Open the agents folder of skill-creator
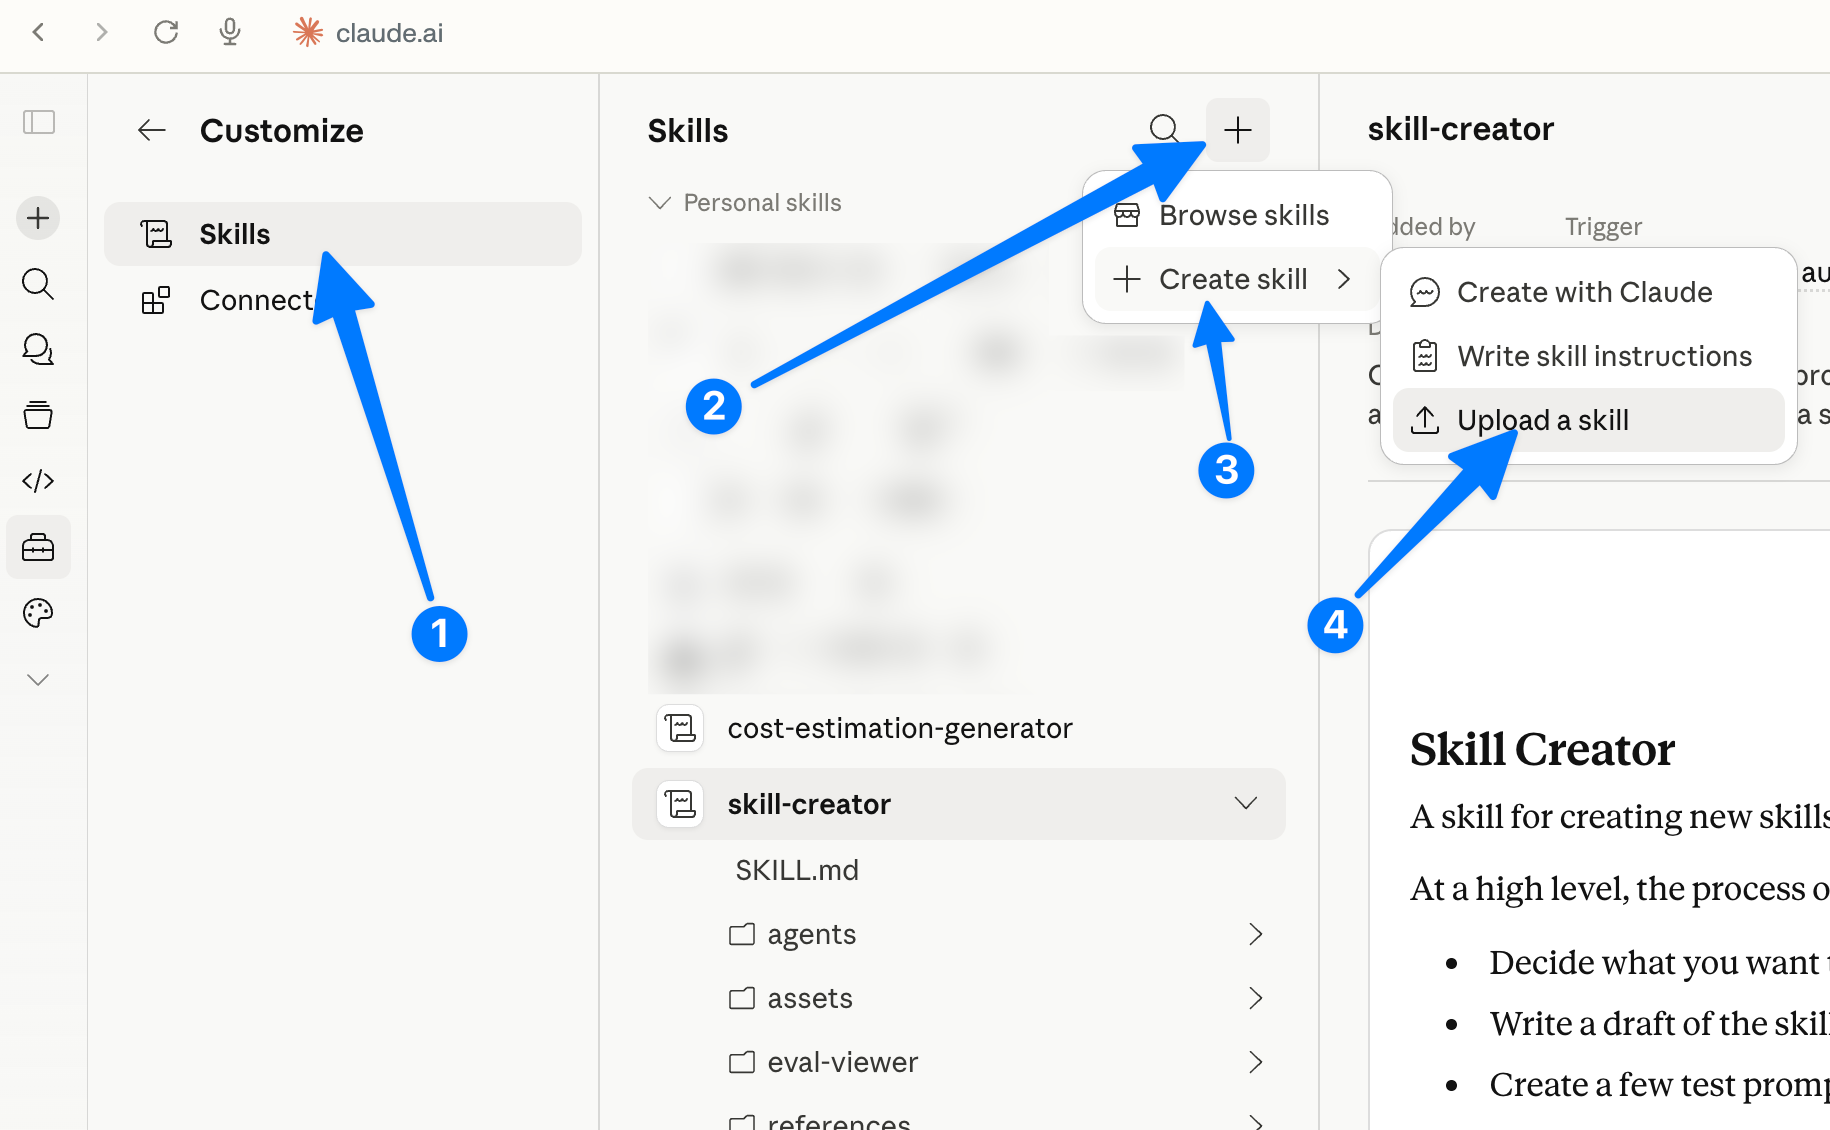This screenshot has height=1130, width=1830. (x=811, y=933)
